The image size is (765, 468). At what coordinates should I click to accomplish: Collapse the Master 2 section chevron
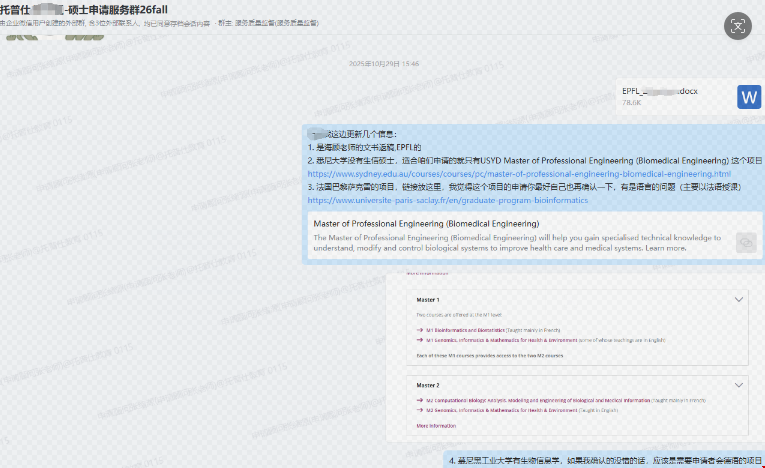coord(739,385)
